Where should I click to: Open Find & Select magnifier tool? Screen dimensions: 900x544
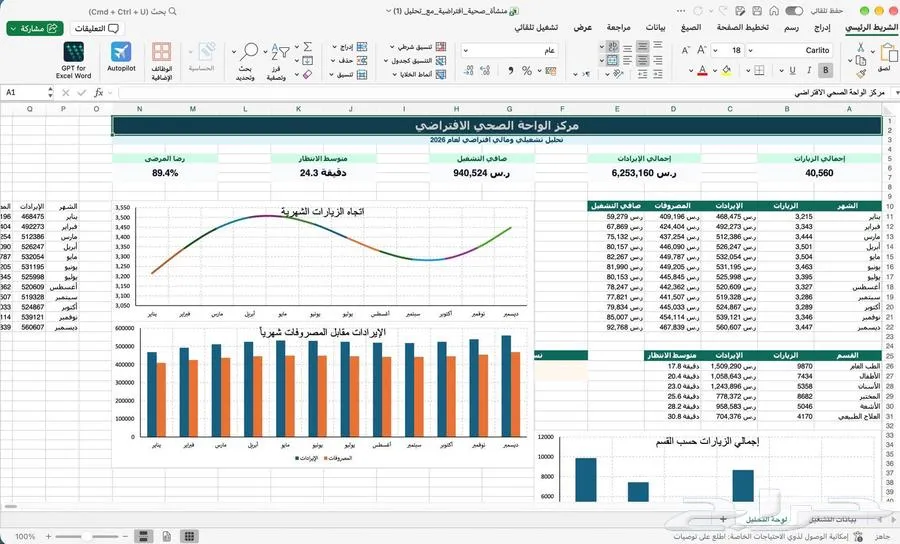(249, 53)
